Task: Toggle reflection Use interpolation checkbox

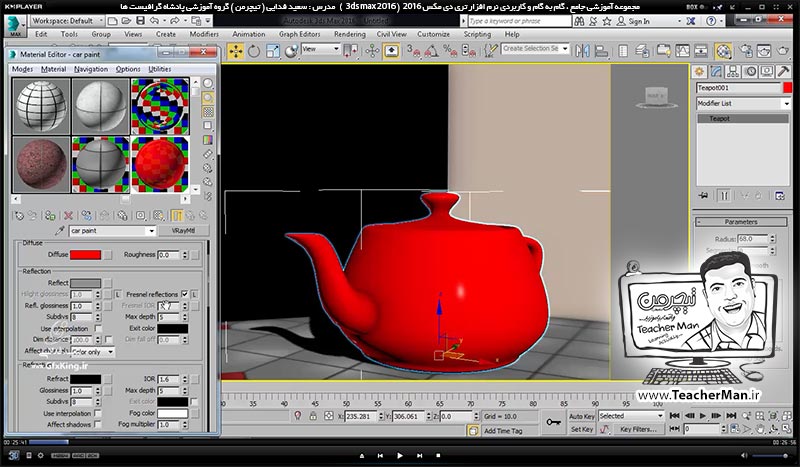Action: pyautogui.click(x=98, y=329)
